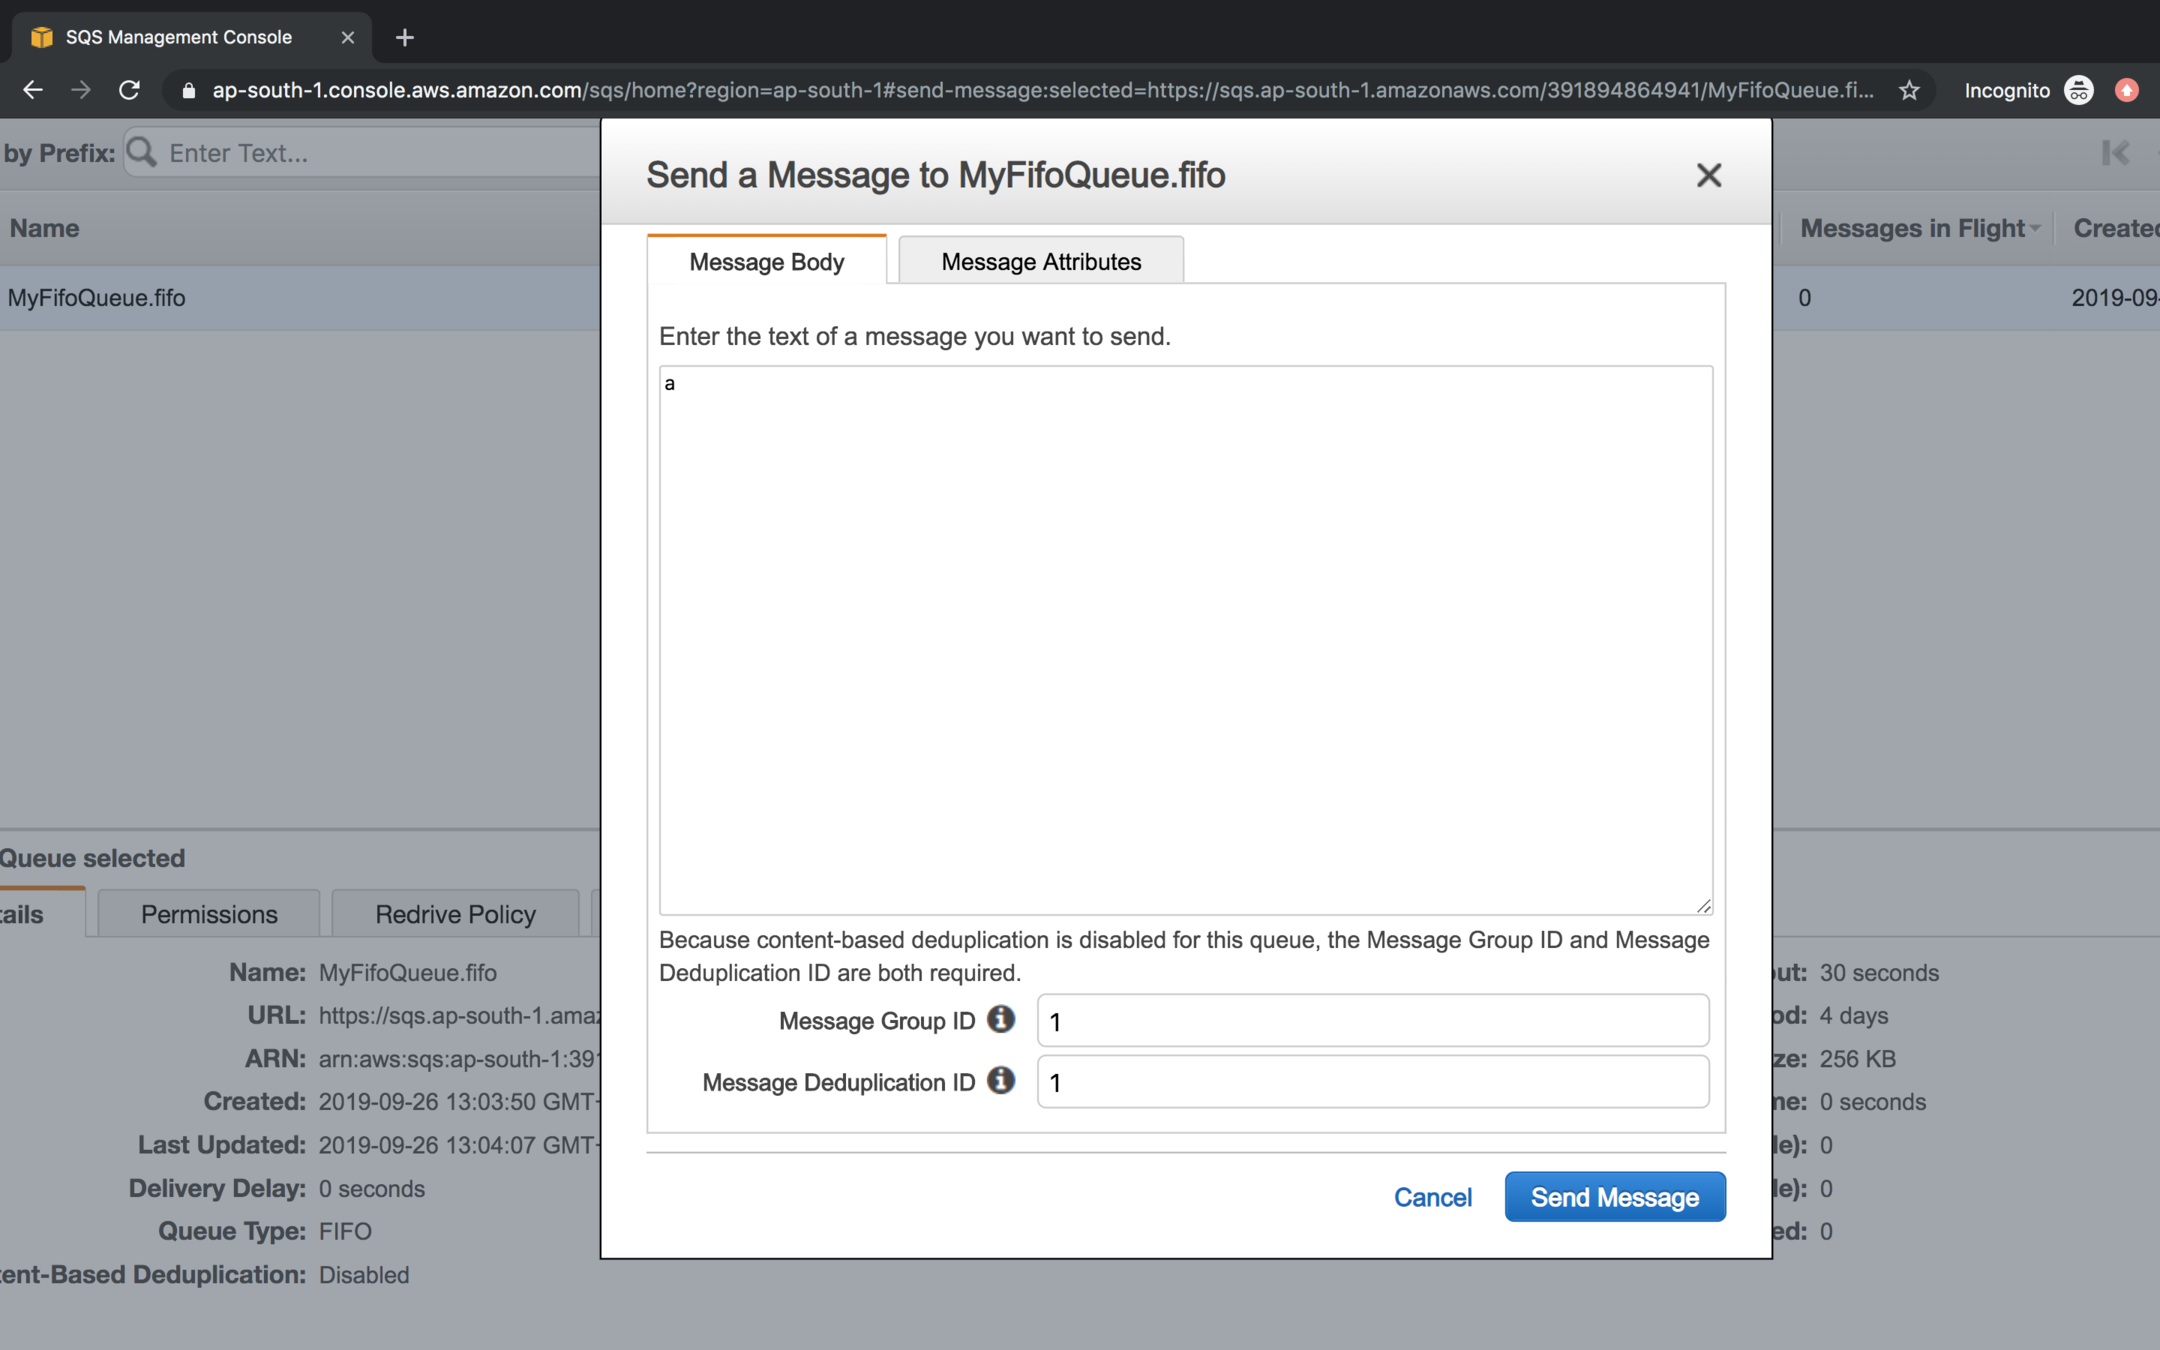The image size is (2160, 1350).
Task: Click the Message Deduplication ID info icon
Action: tap(1000, 1080)
